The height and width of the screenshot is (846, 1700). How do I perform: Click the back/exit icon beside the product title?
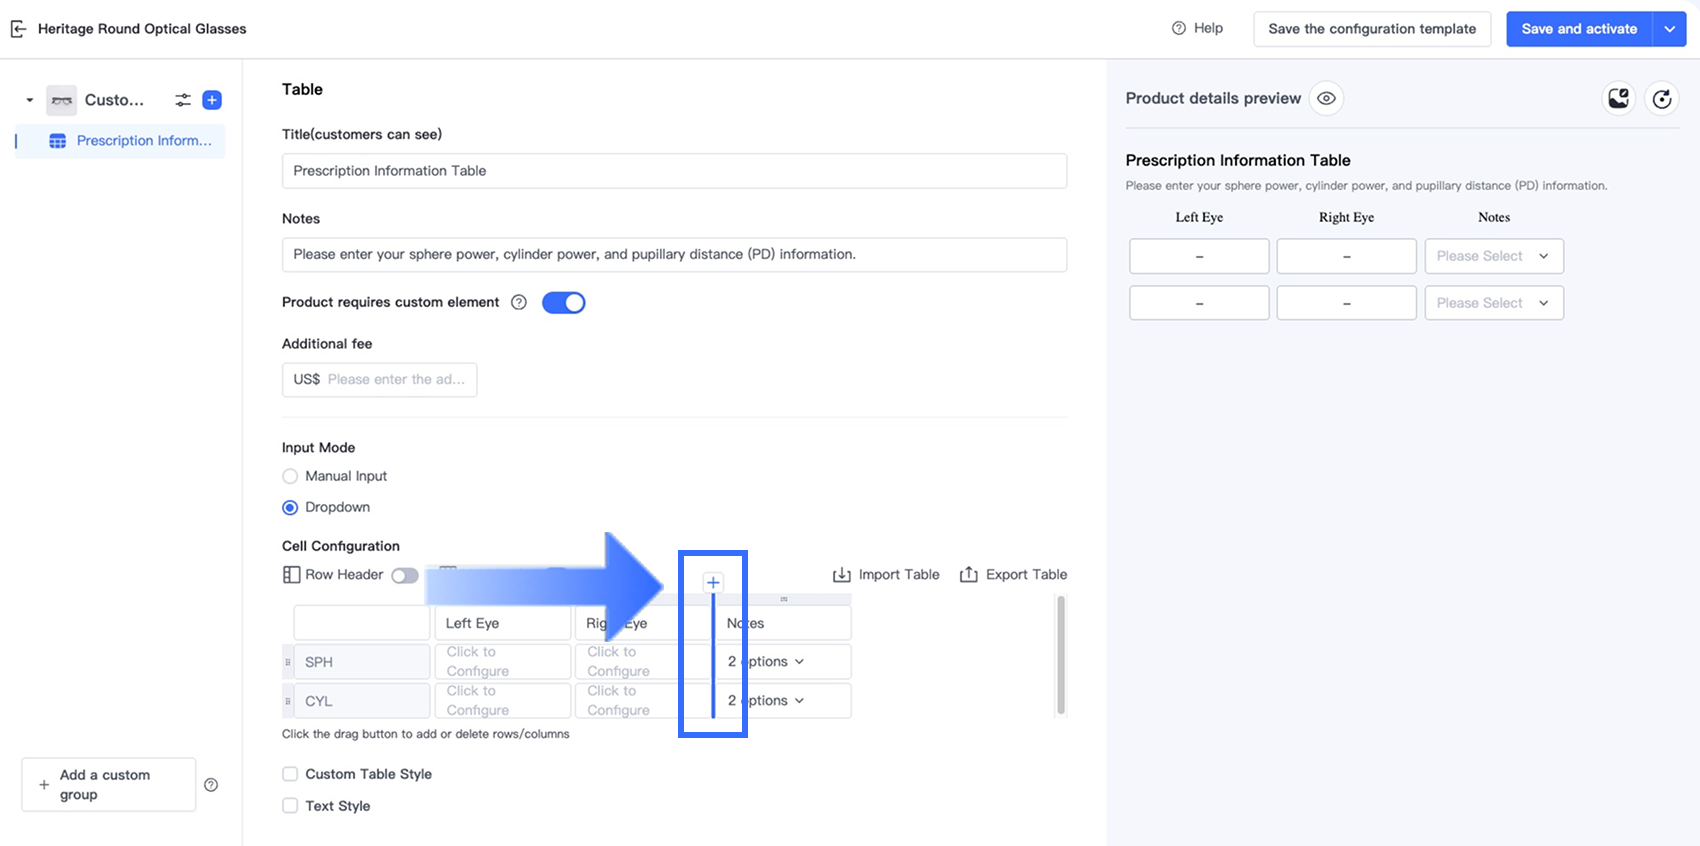(x=18, y=29)
